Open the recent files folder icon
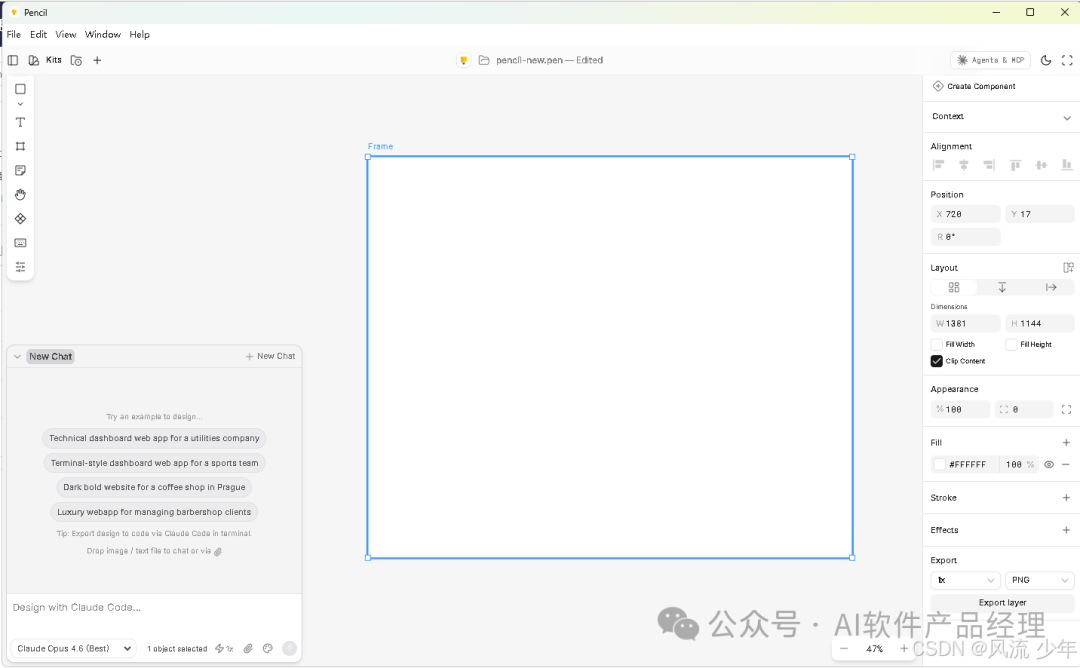Screen dimensions: 1080x668 coord(76,61)
